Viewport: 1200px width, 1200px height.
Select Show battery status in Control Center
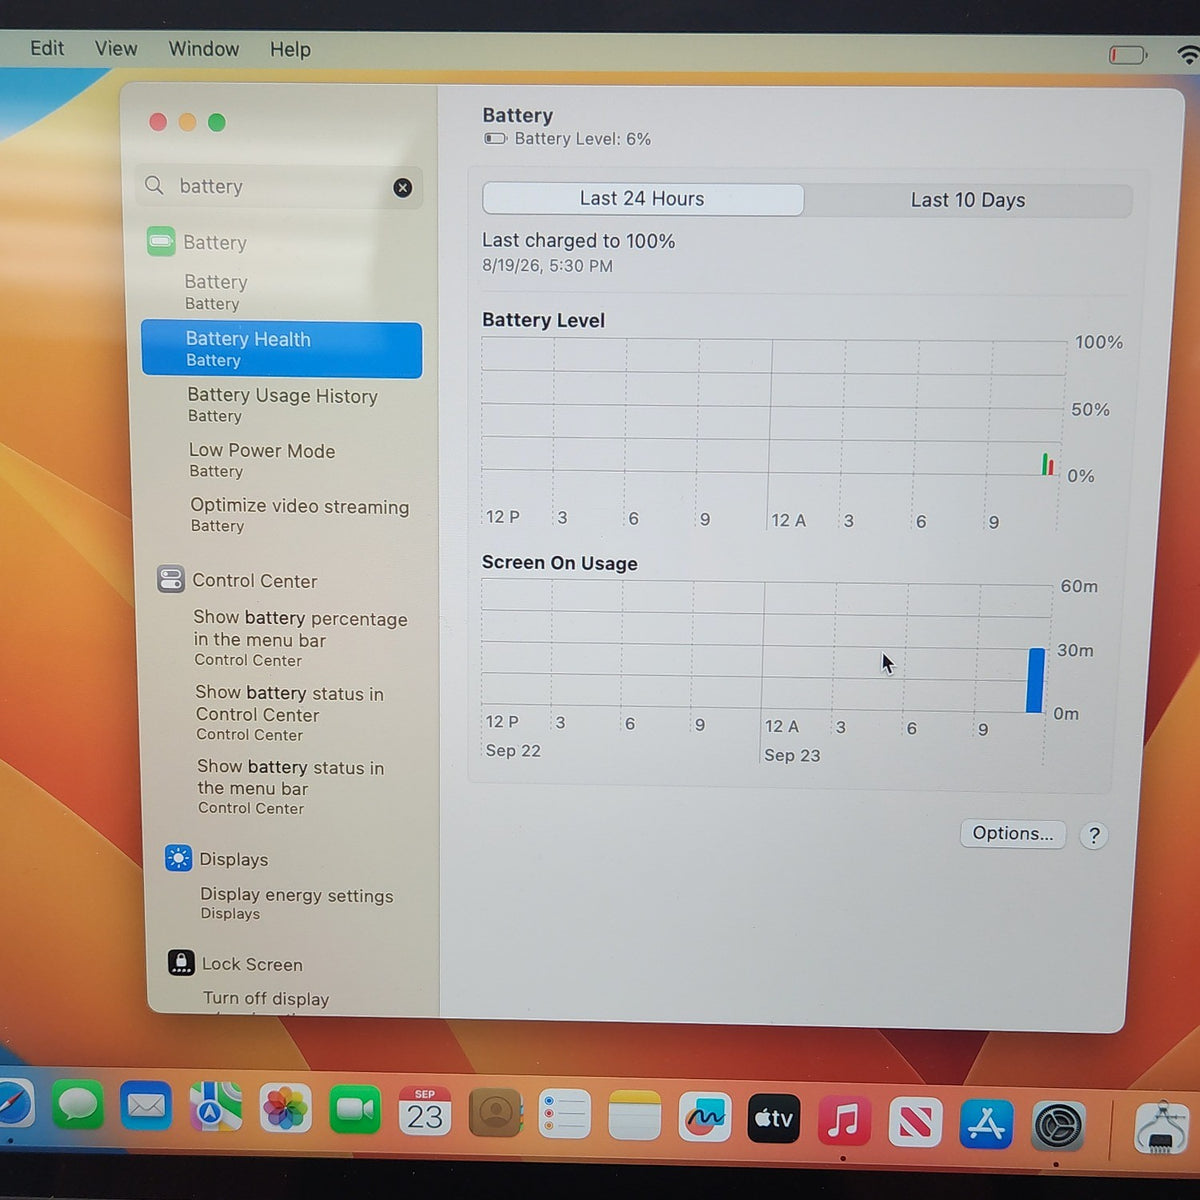point(290,713)
